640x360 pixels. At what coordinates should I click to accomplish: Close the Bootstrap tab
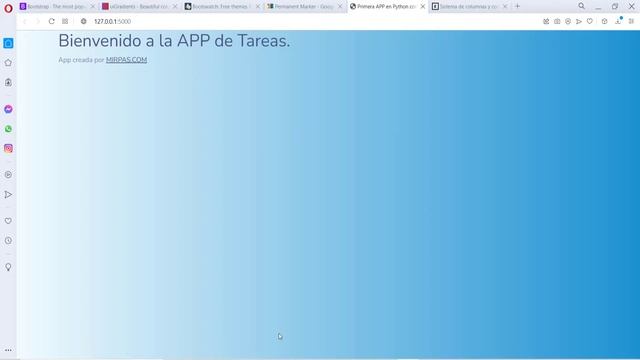point(93,7)
